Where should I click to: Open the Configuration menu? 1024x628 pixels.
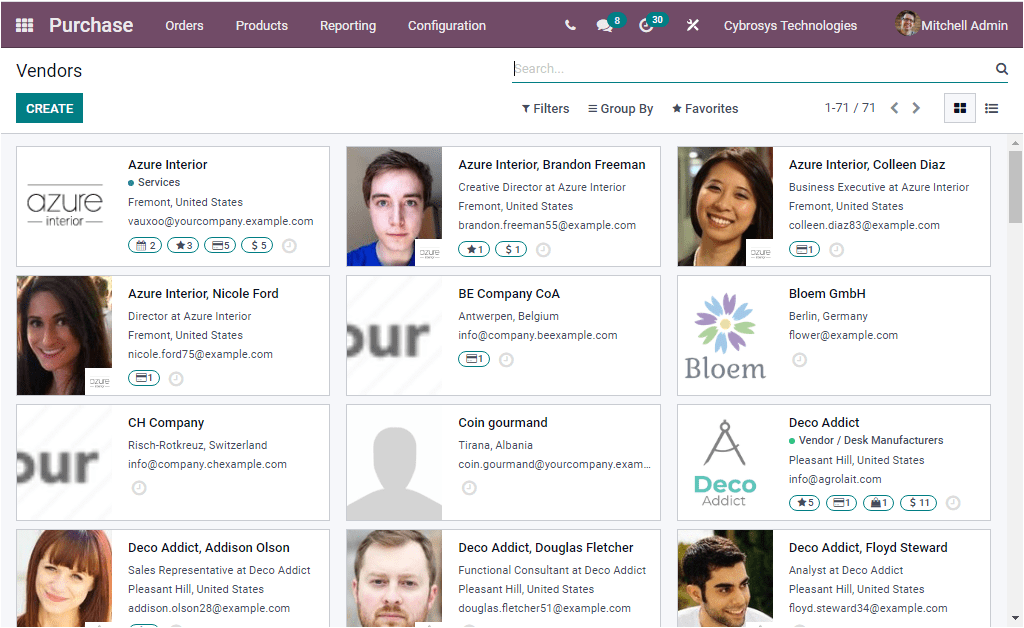pos(446,26)
